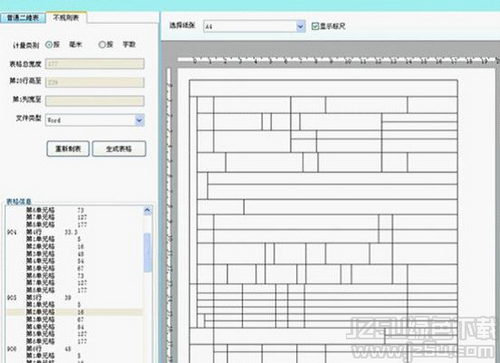
Task: Toggle the 显示标尺 checkbox
Action: click(x=315, y=26)
